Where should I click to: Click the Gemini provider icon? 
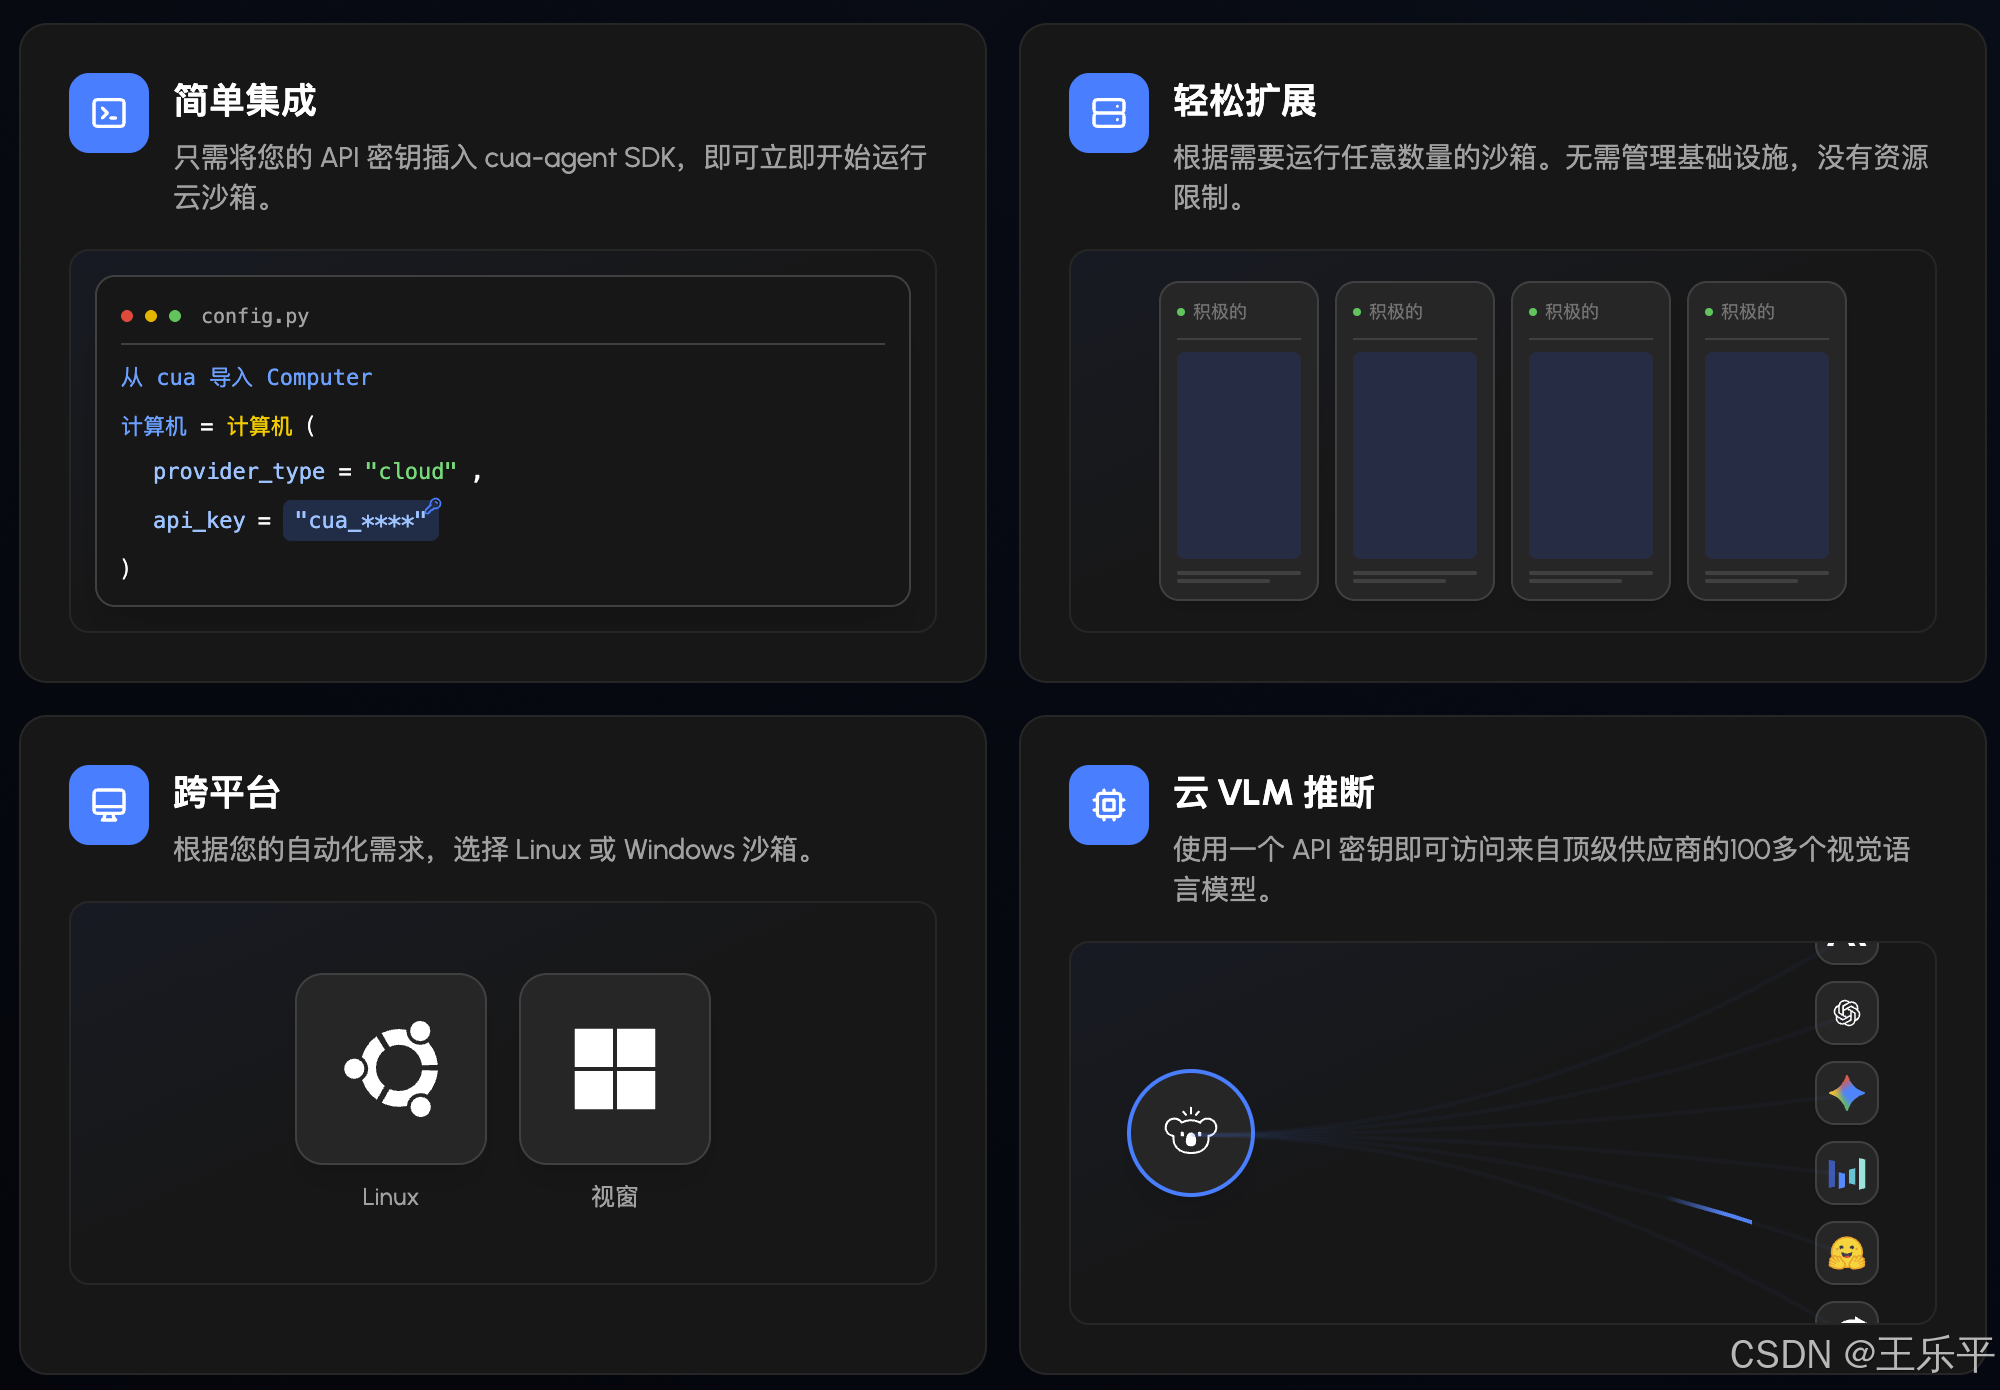click(x=1847, y=1094)
